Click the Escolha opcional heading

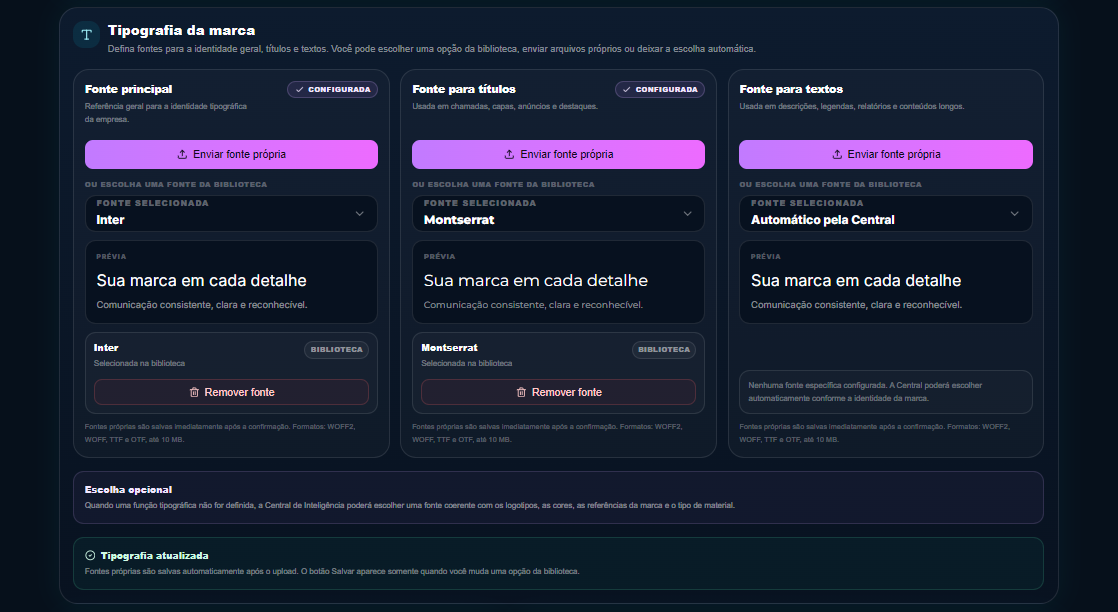point(128,489)
